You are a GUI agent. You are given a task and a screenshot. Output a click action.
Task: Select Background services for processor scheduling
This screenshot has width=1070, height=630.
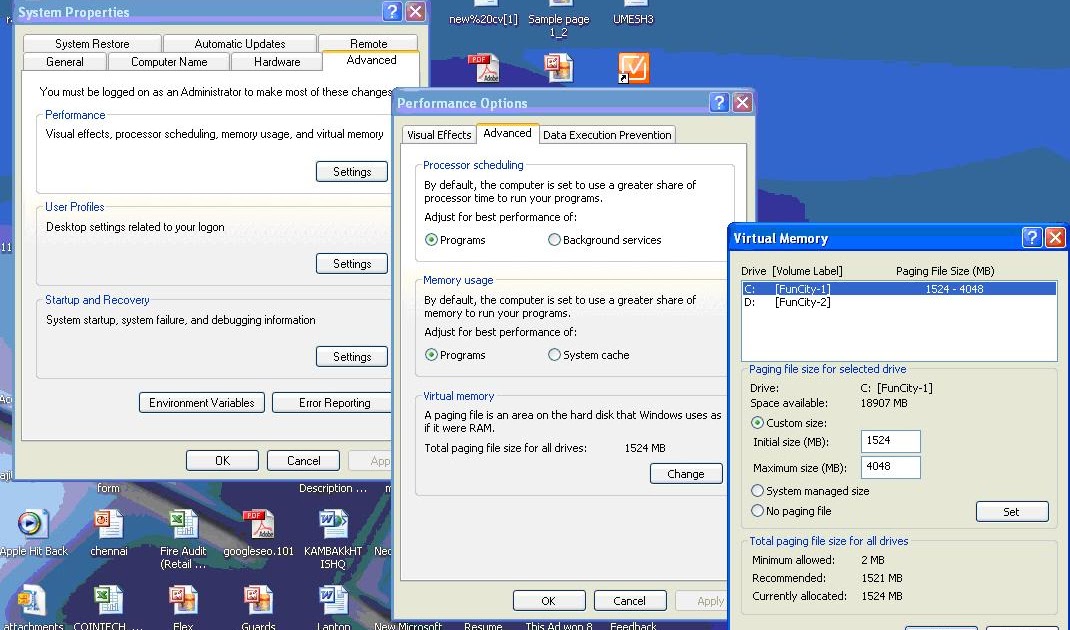coord(554,240)
